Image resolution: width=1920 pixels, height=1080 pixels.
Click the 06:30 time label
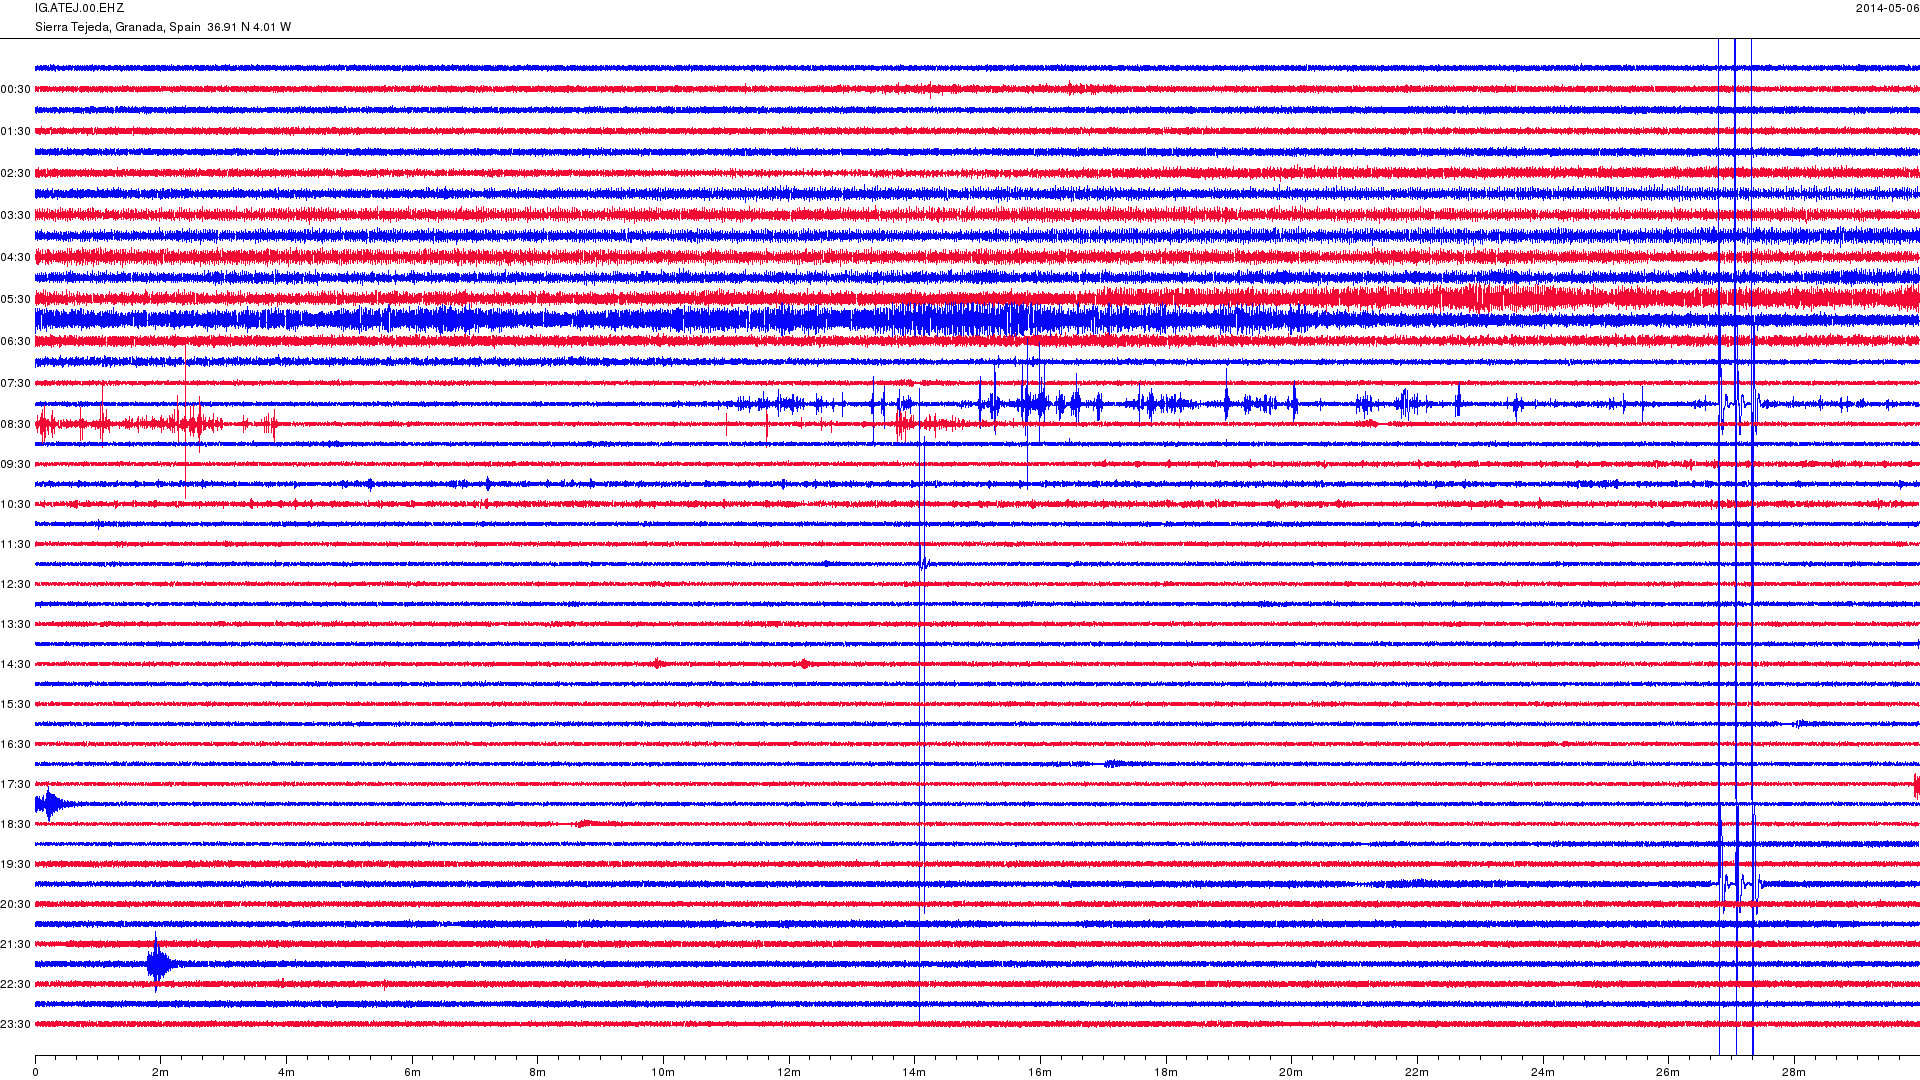pos(15,341)
